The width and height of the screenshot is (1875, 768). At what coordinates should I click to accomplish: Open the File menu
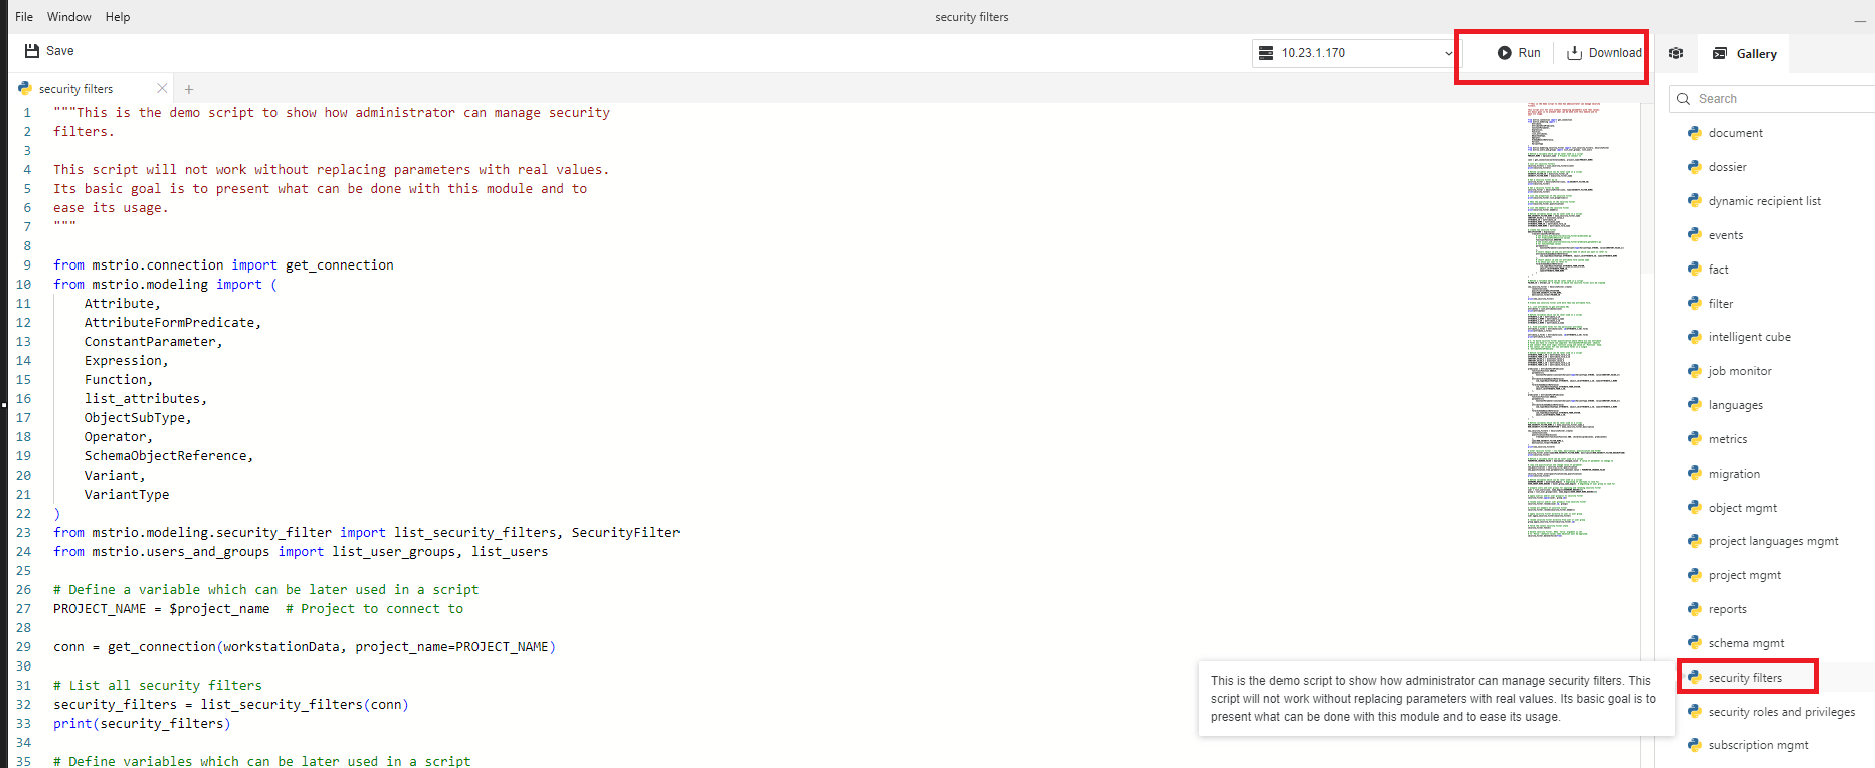pyautogui.click(x=24, y=17)
